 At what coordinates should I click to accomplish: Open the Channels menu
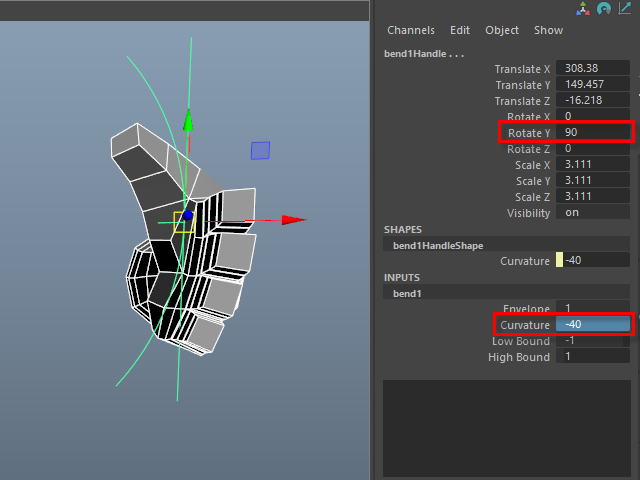[411, 30]
